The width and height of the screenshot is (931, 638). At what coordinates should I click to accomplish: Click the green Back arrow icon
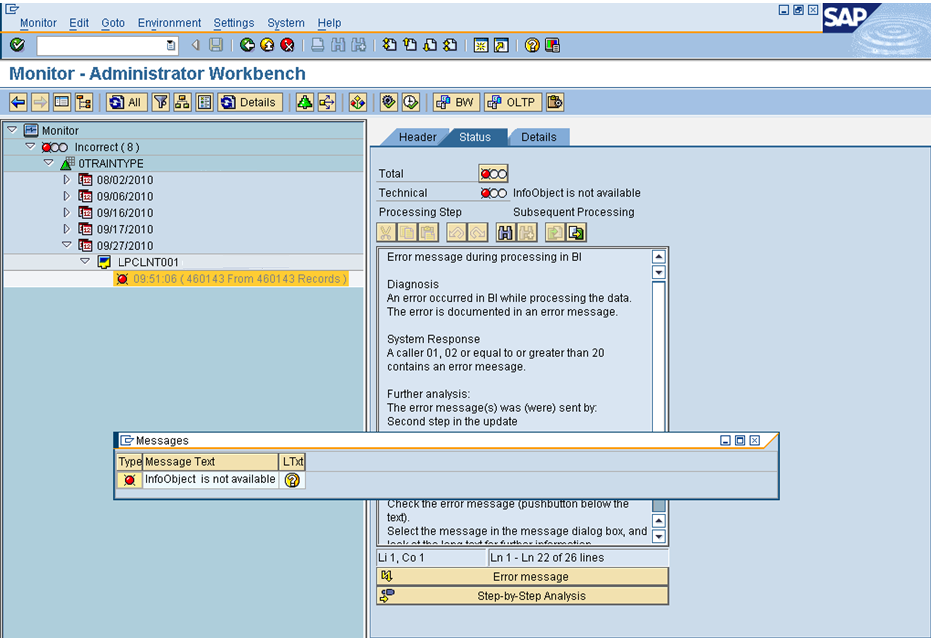point(247,45)
